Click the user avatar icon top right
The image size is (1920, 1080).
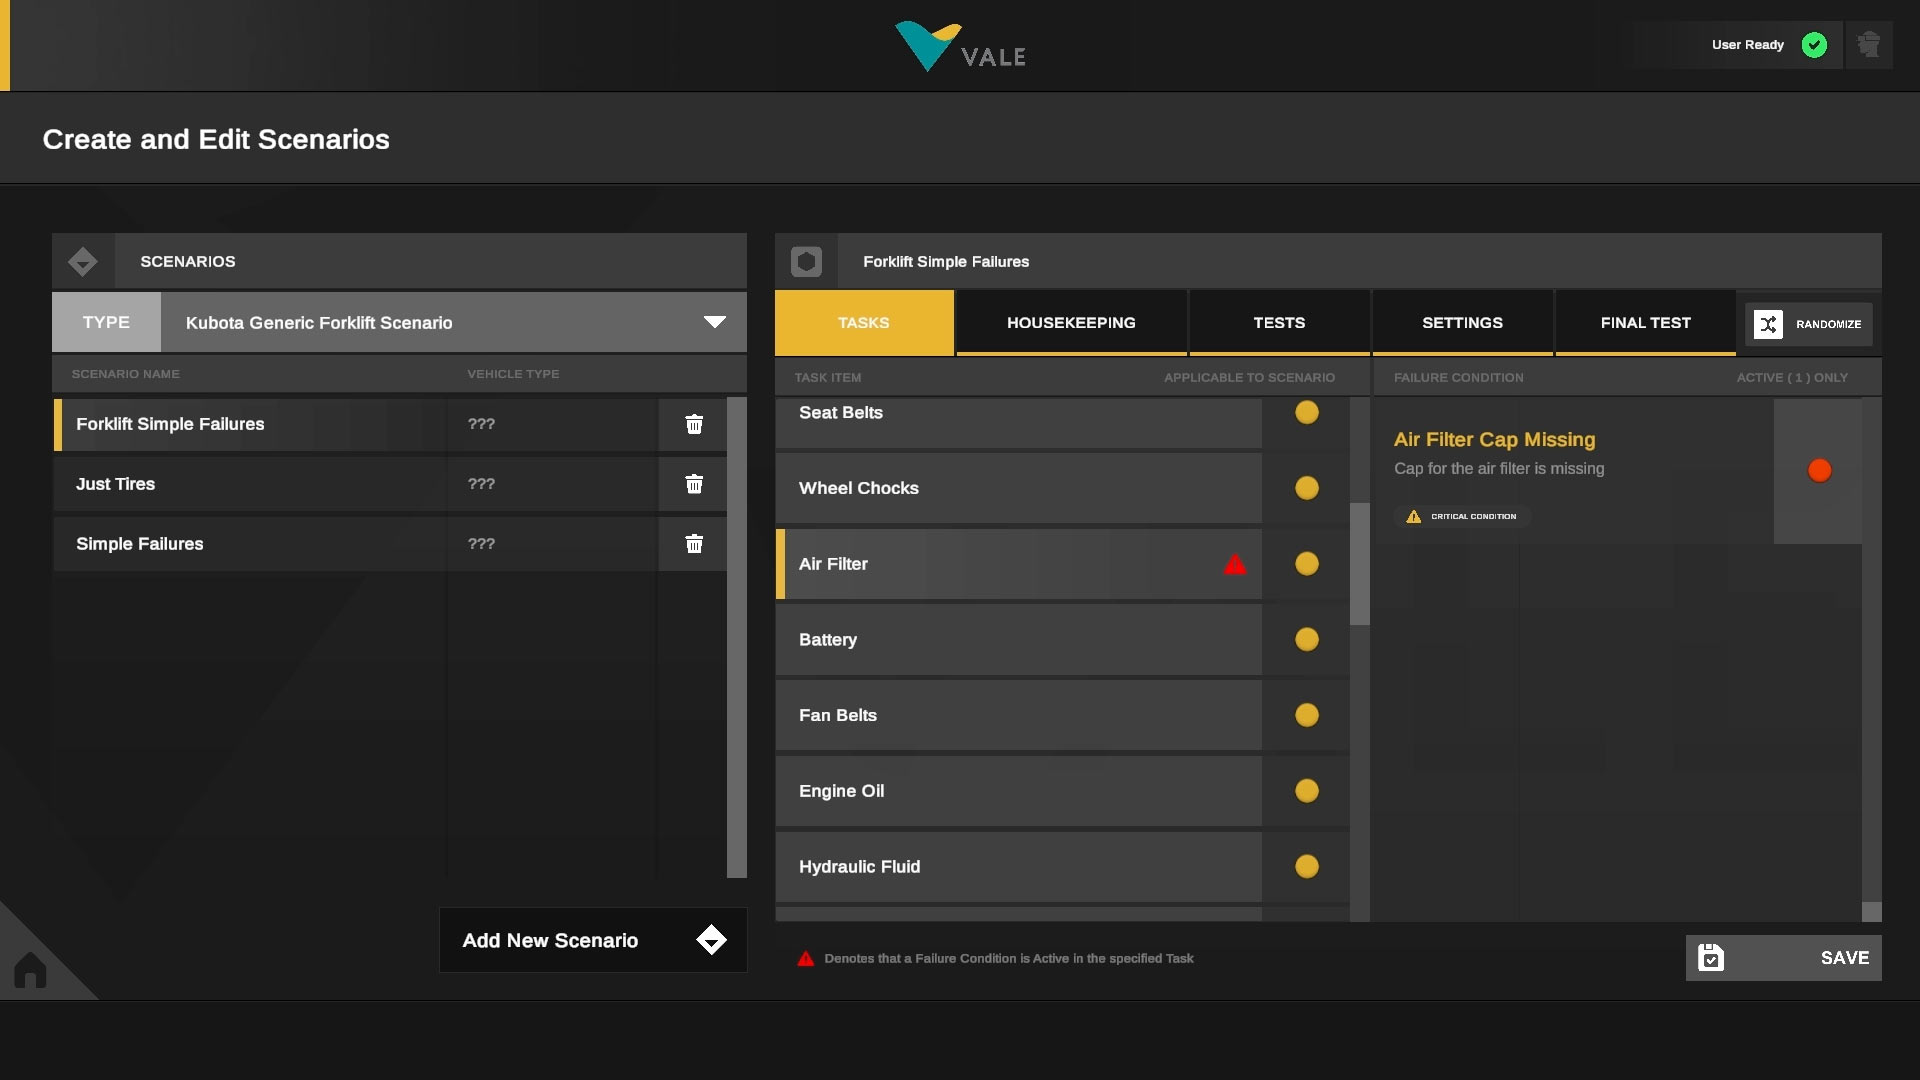[1868, 45]
